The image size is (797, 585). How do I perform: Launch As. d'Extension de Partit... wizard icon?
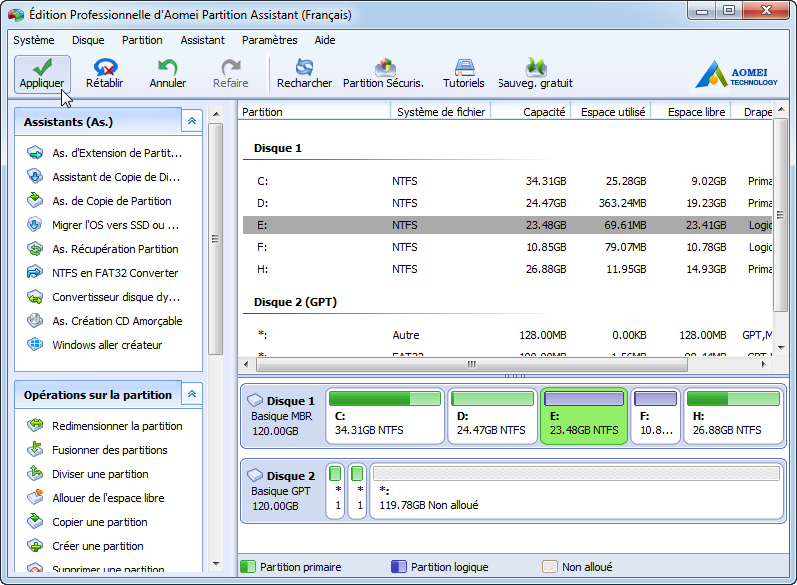tap(35, 152)
